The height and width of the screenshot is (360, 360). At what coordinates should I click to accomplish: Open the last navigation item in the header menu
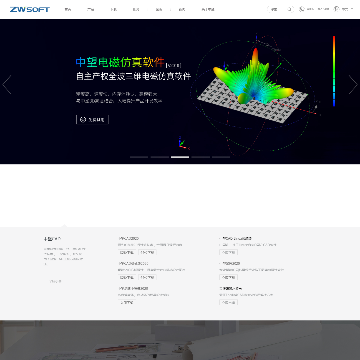click(x=208, y=9)
